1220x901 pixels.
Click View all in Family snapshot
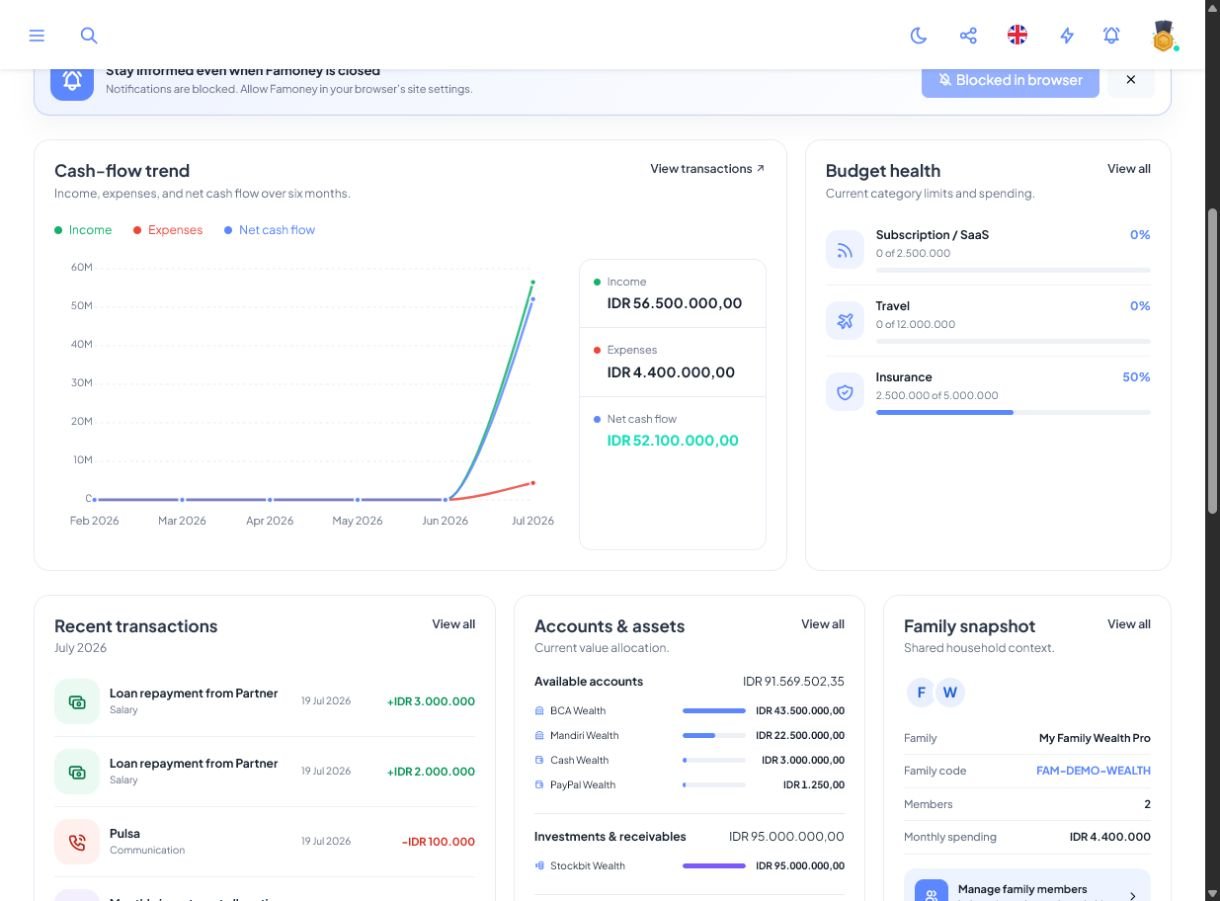click(x=1129, y=624)
